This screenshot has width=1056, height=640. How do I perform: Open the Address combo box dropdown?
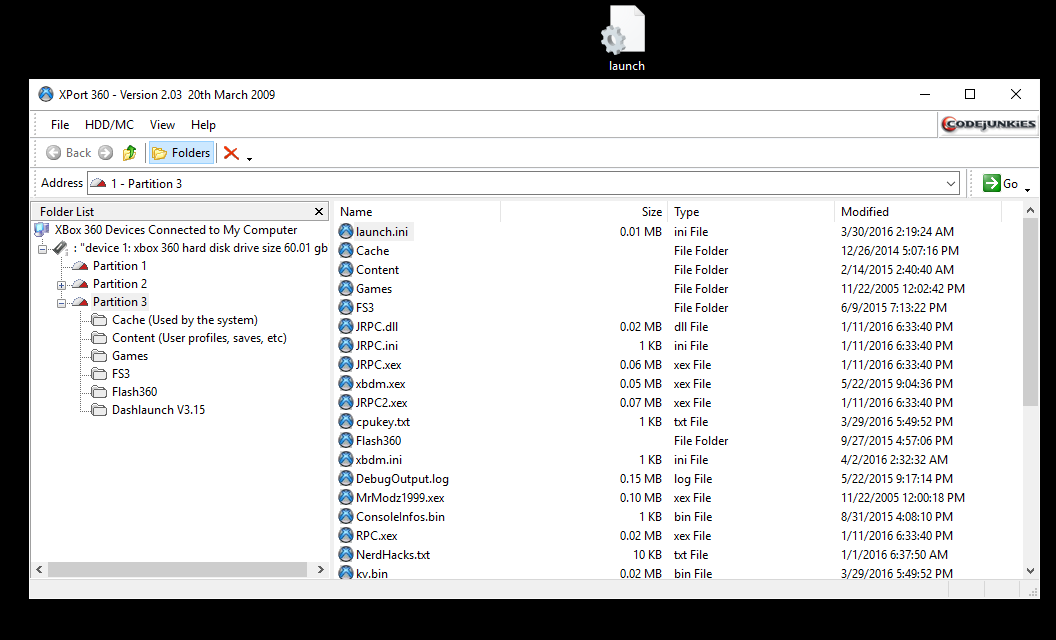pos(950,183)
